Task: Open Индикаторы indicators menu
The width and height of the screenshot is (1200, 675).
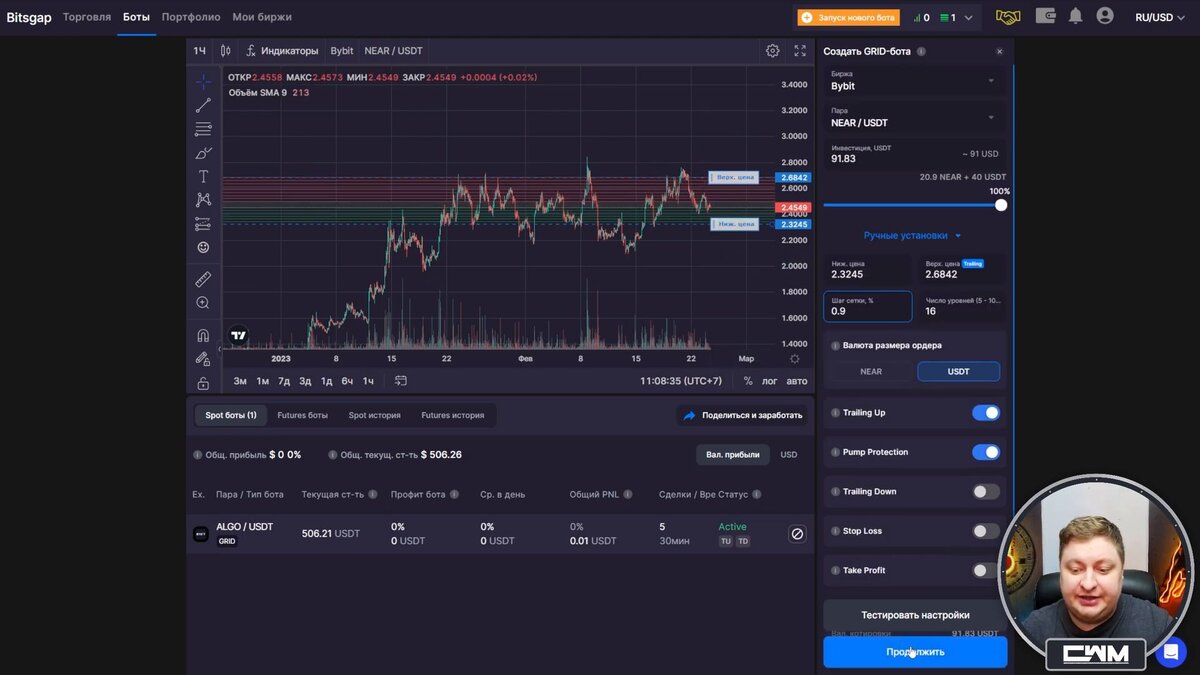Action: [x=282, y=51]
